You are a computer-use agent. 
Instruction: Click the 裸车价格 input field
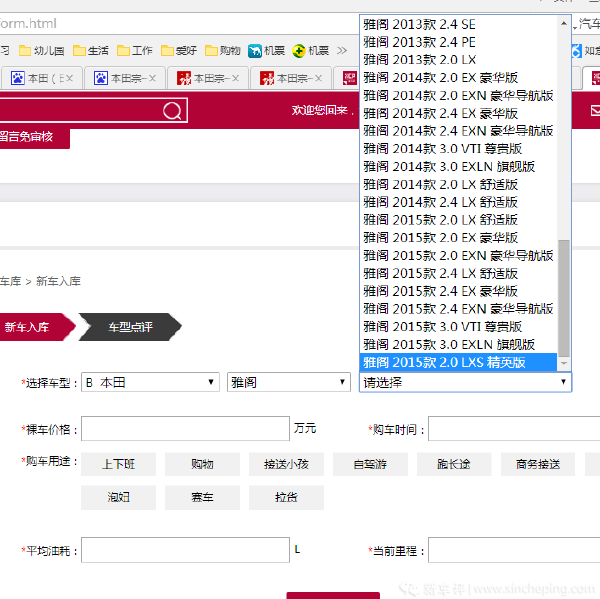tap(185, 429)
